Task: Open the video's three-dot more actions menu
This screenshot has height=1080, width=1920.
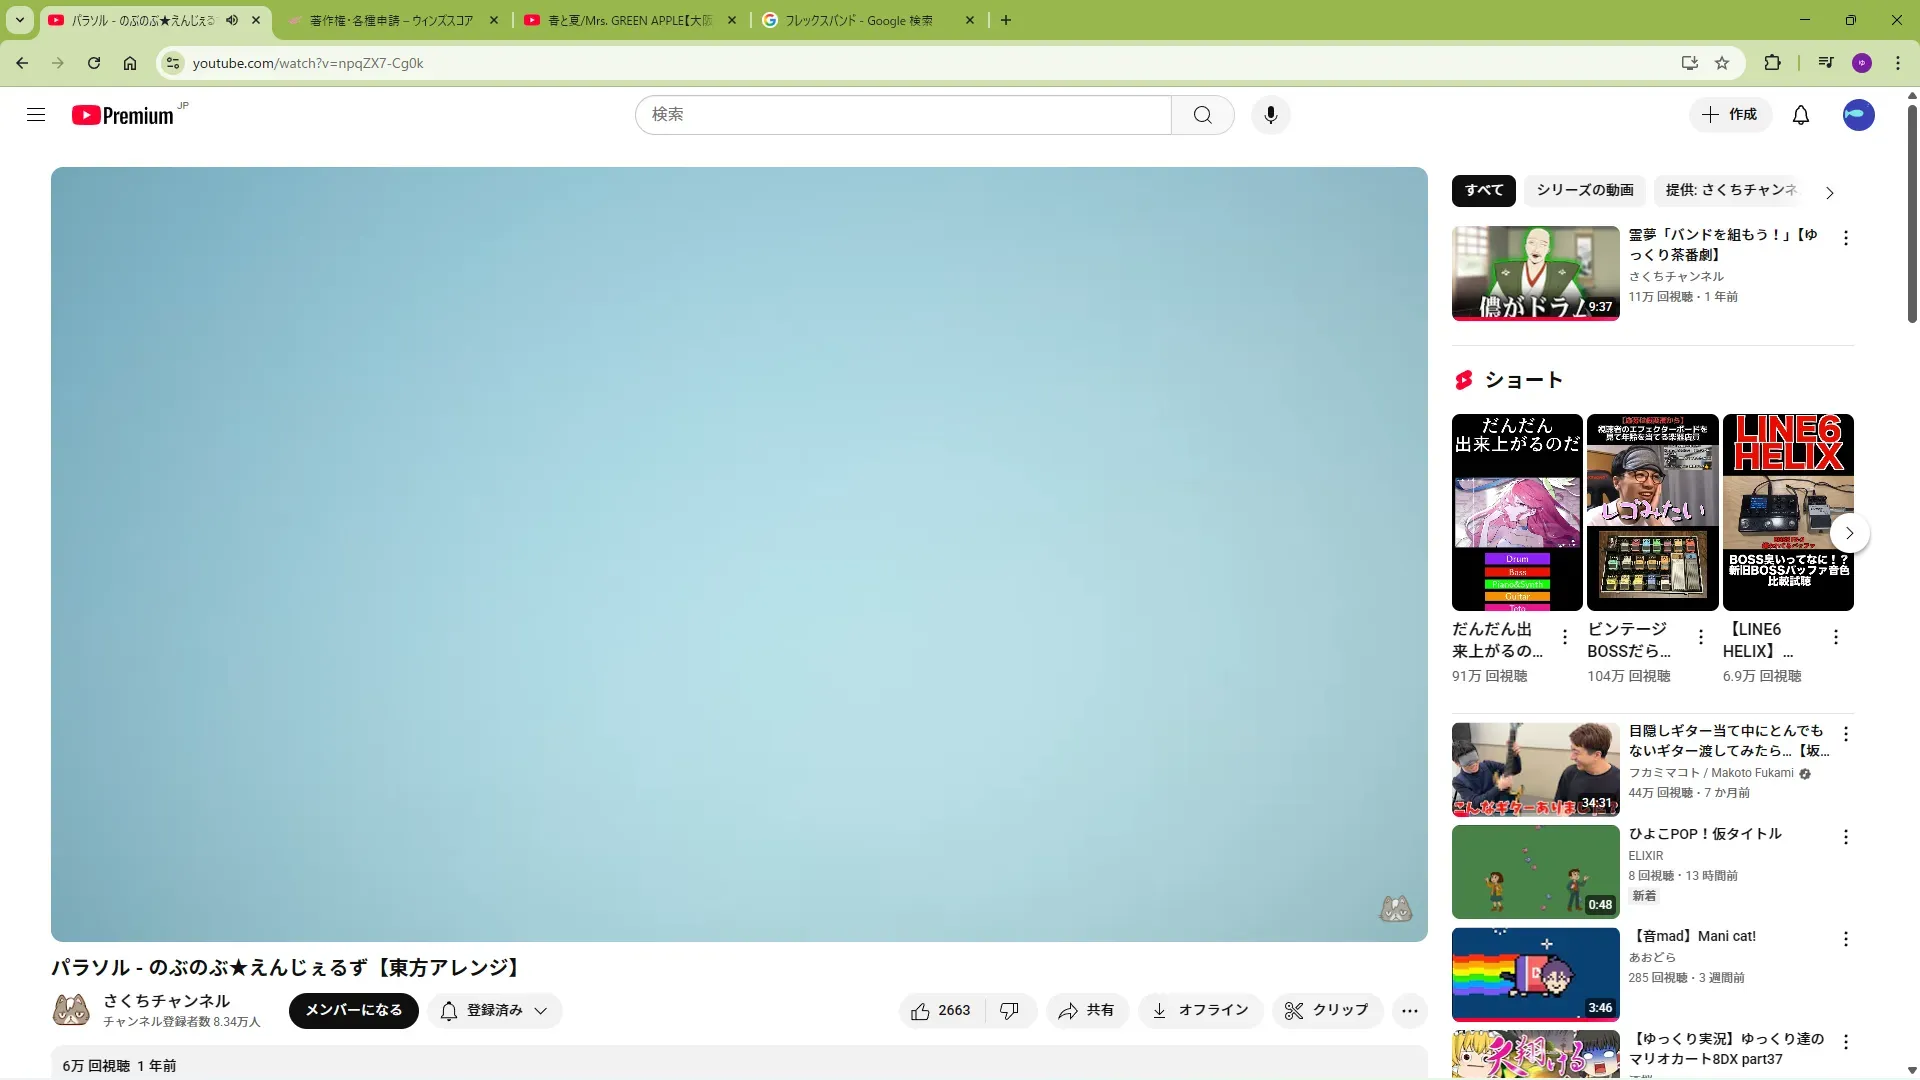Action: (x=1409, y=1011)
